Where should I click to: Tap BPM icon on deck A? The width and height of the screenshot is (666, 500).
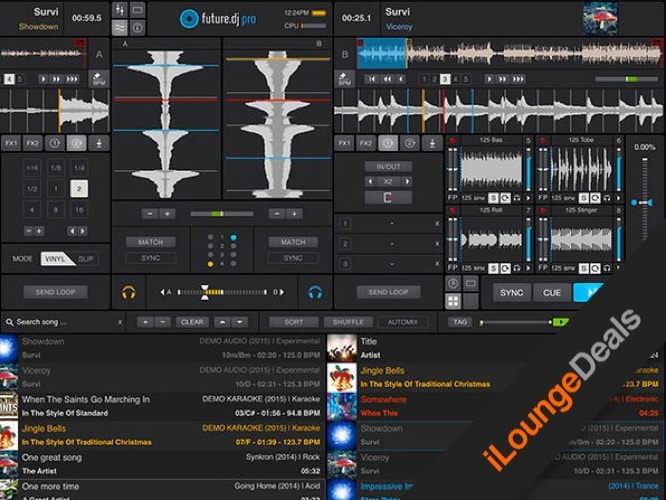(99, 79)
